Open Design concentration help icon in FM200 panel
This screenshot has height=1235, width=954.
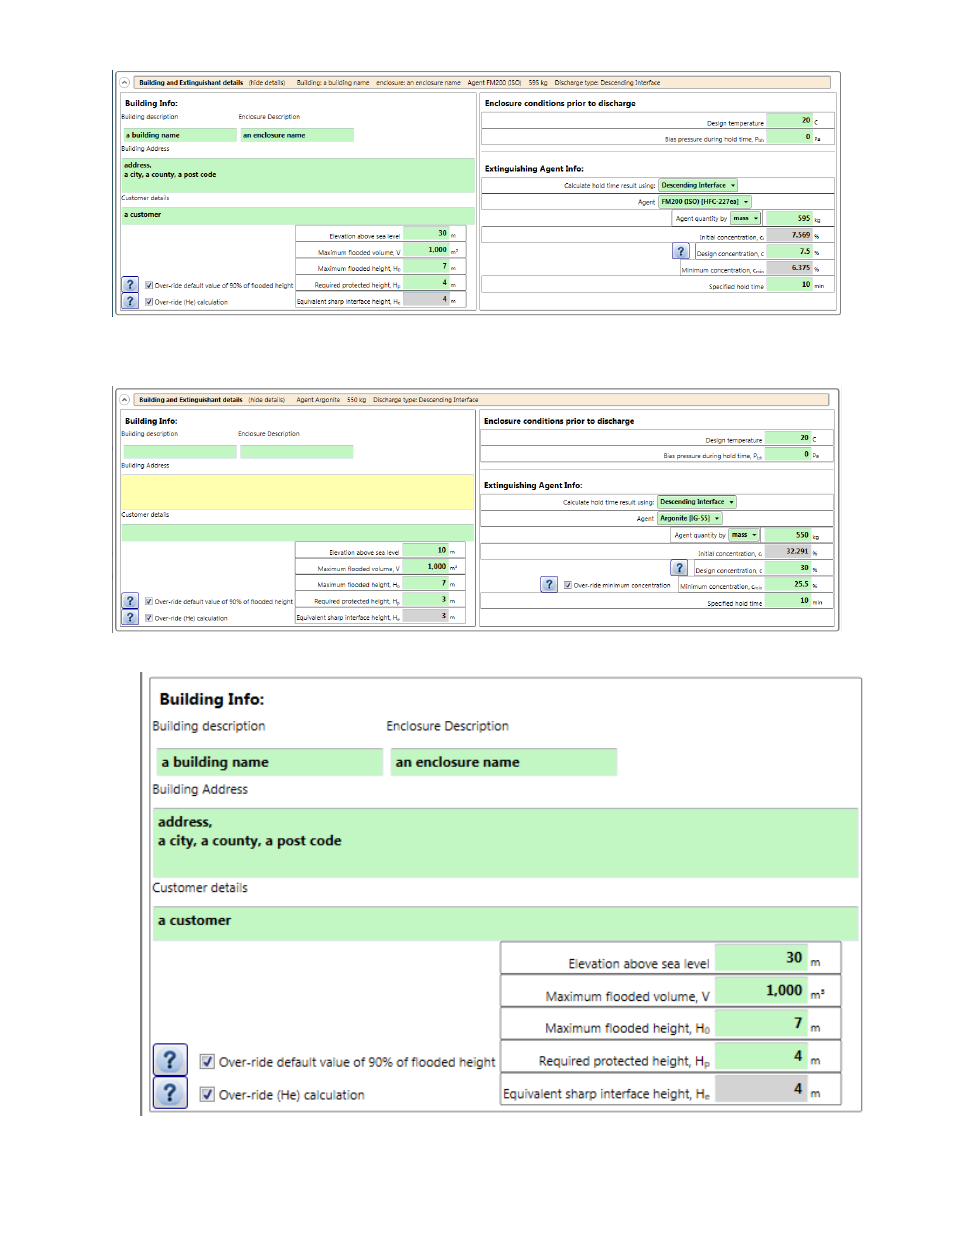click(x=681, y=252)
